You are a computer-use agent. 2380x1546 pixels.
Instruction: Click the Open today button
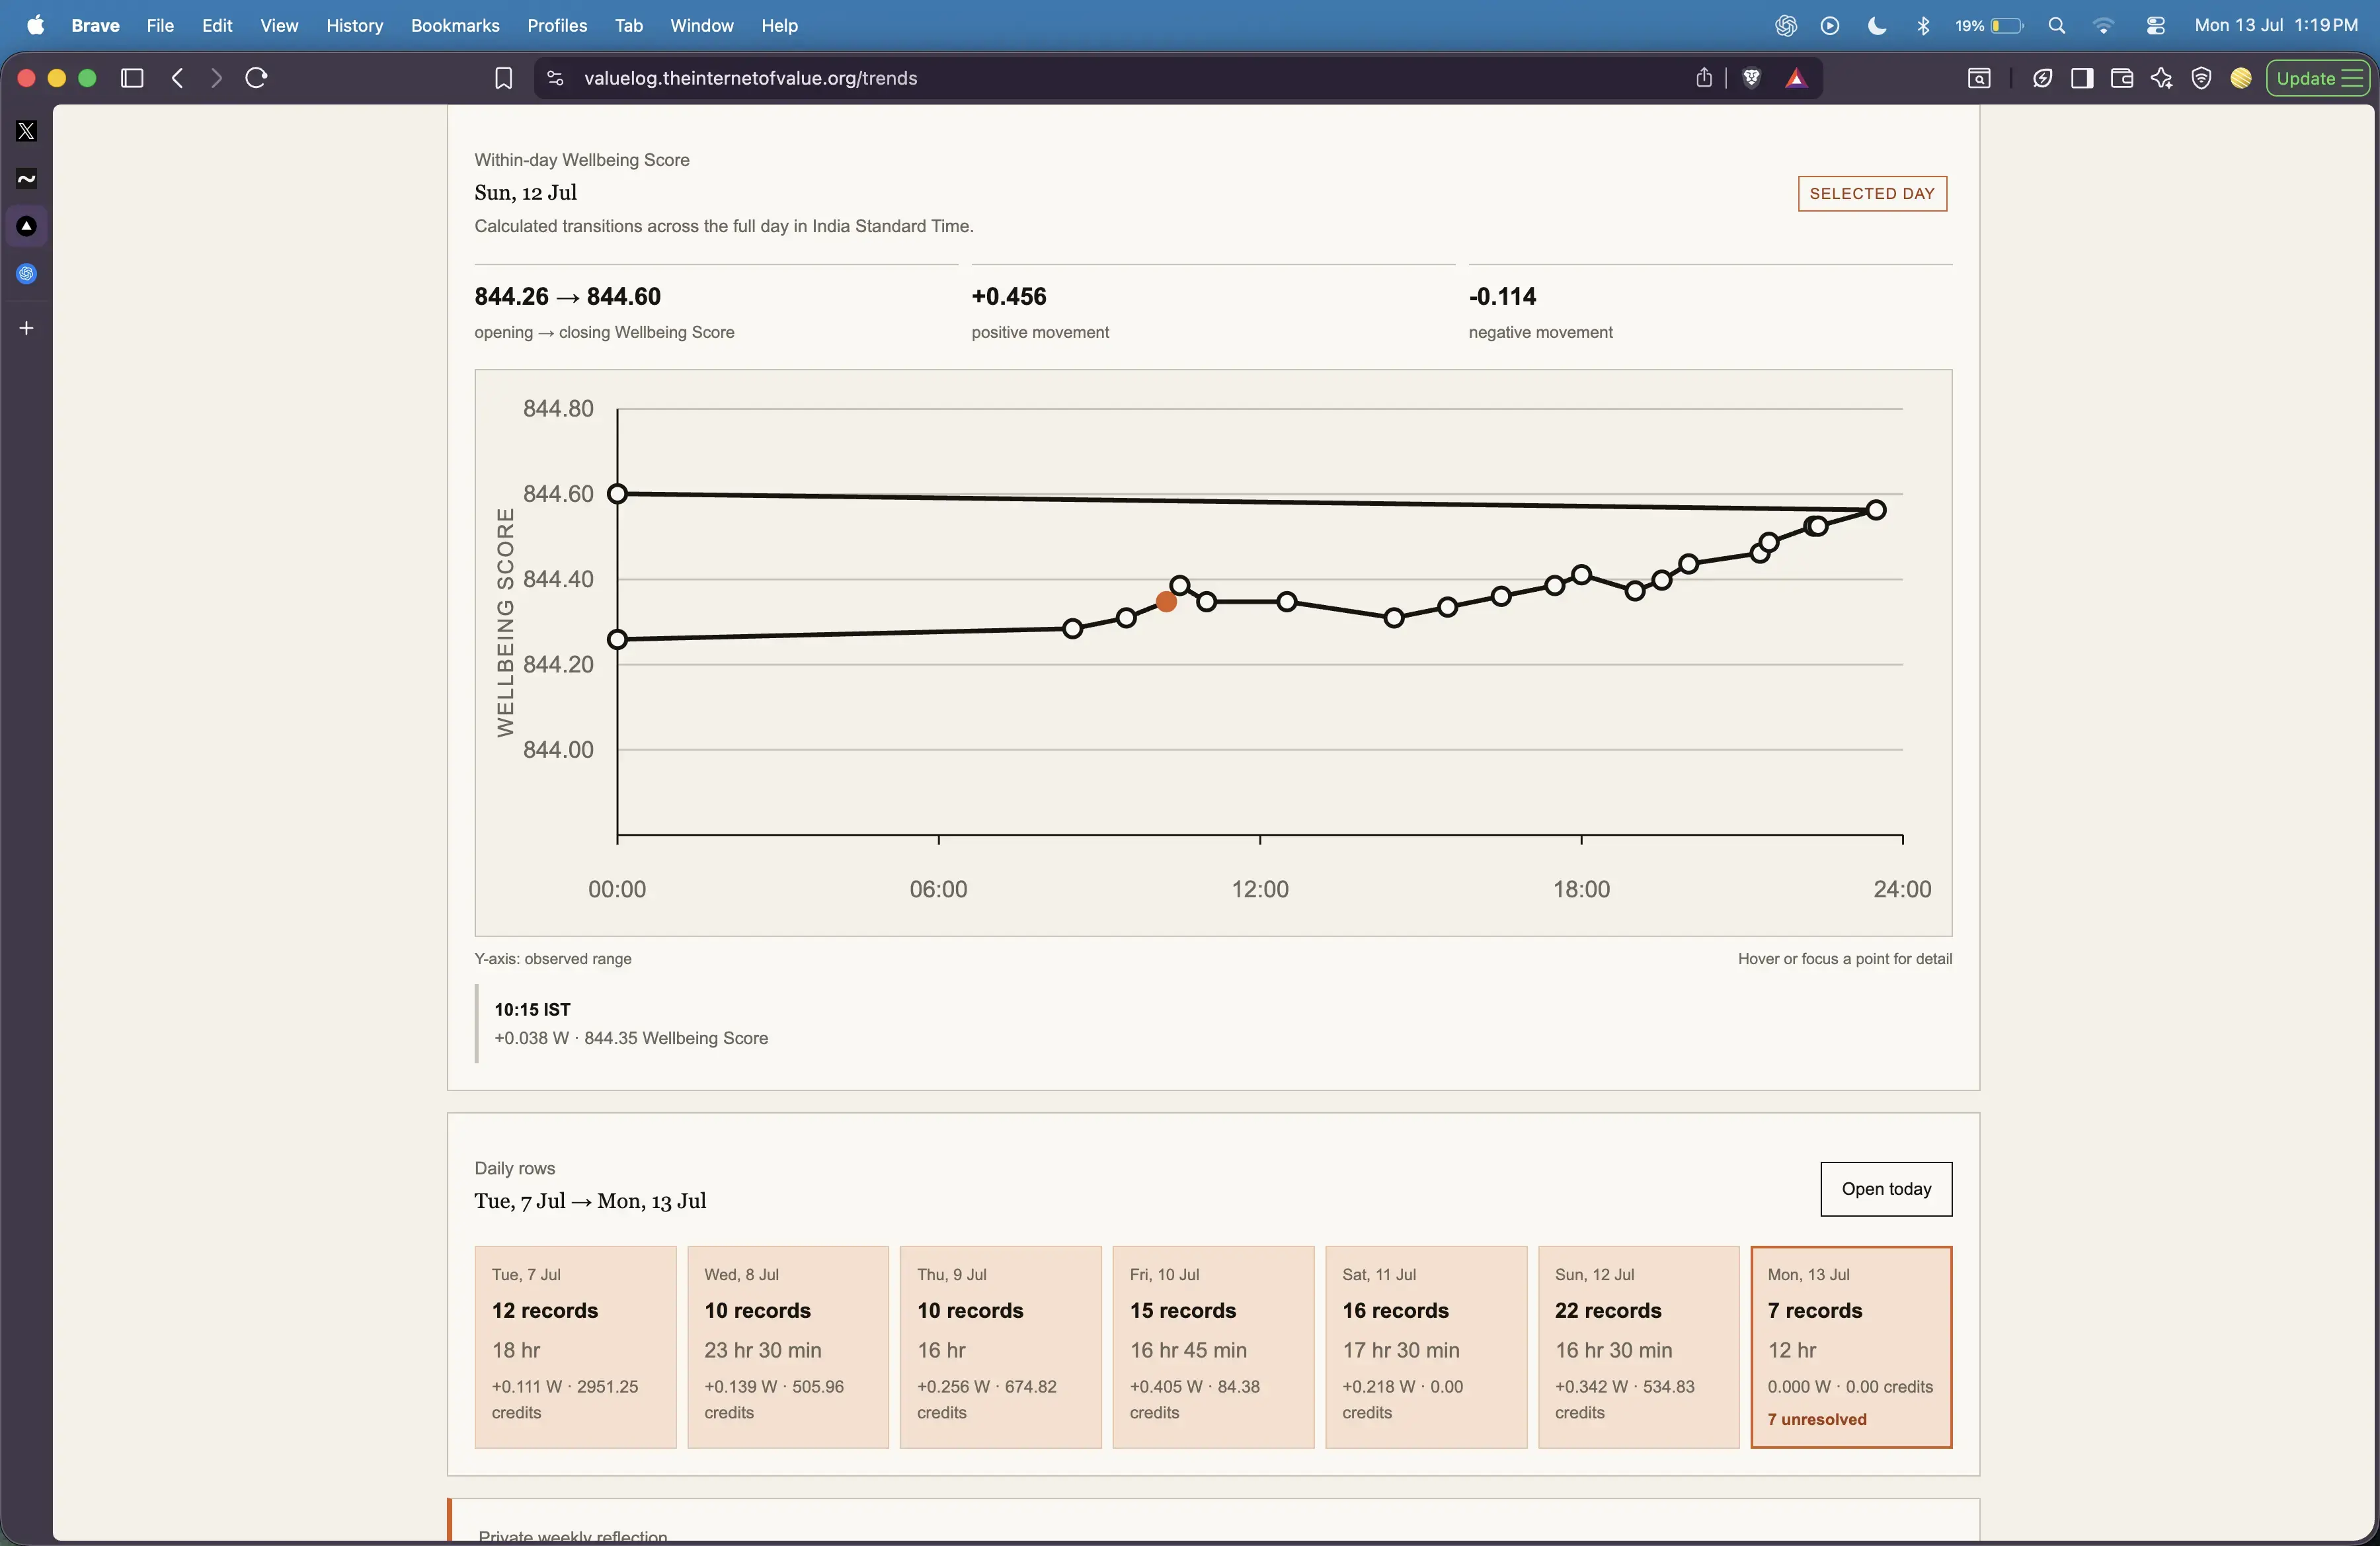[1886, 1189]
